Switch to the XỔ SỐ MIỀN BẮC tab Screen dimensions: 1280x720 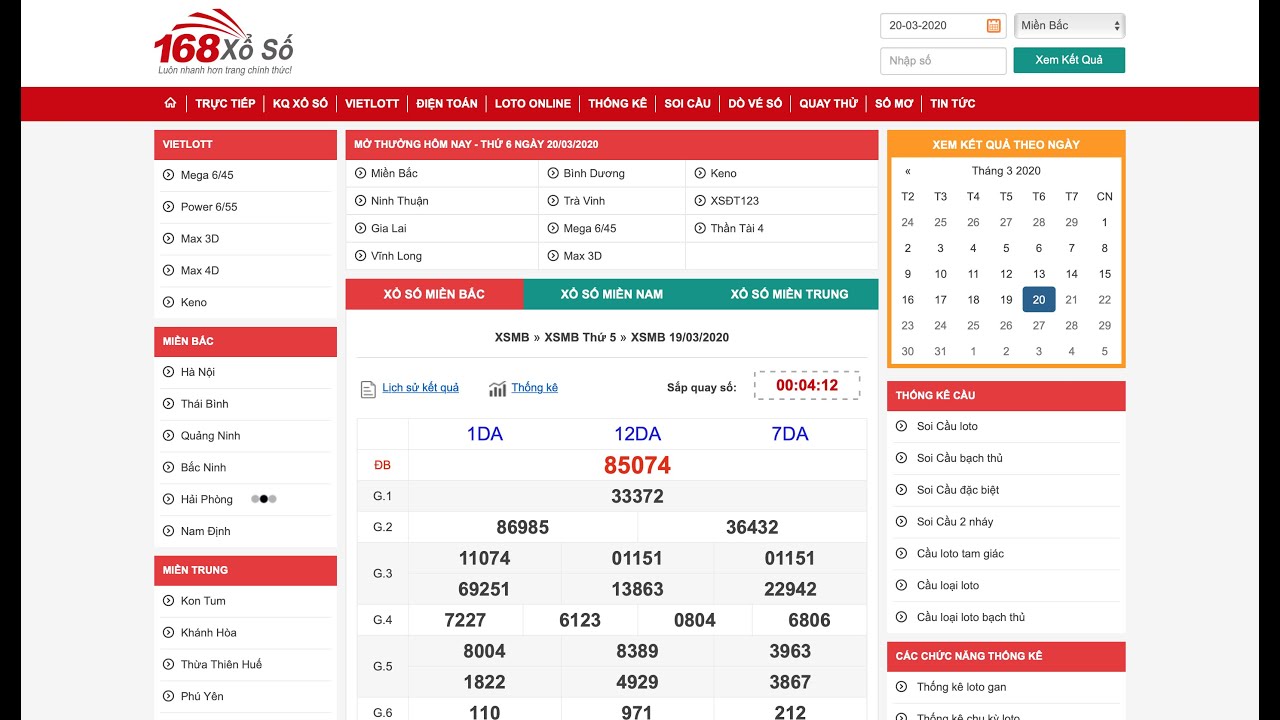pos(434,294)
